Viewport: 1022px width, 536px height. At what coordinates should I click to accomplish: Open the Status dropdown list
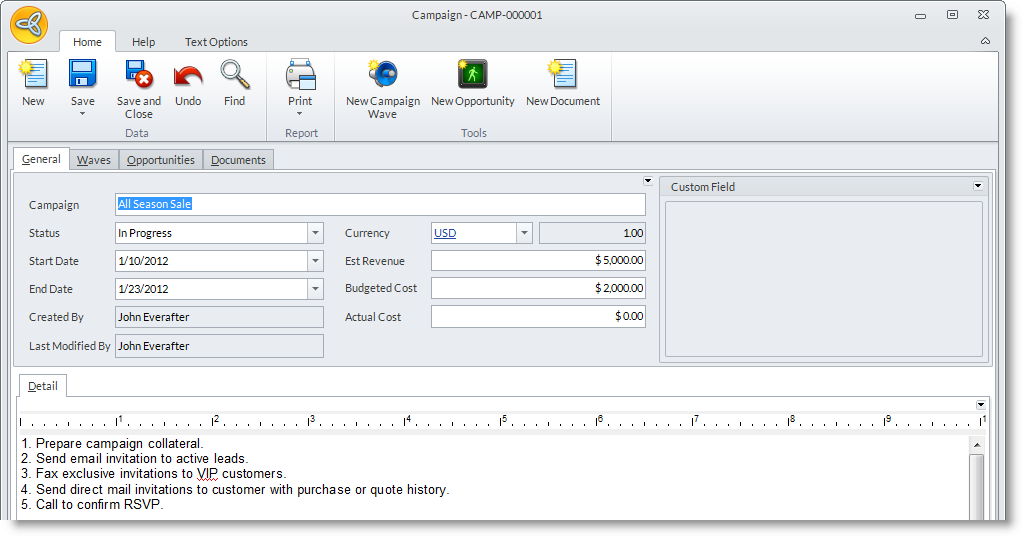tap(315, 233)
